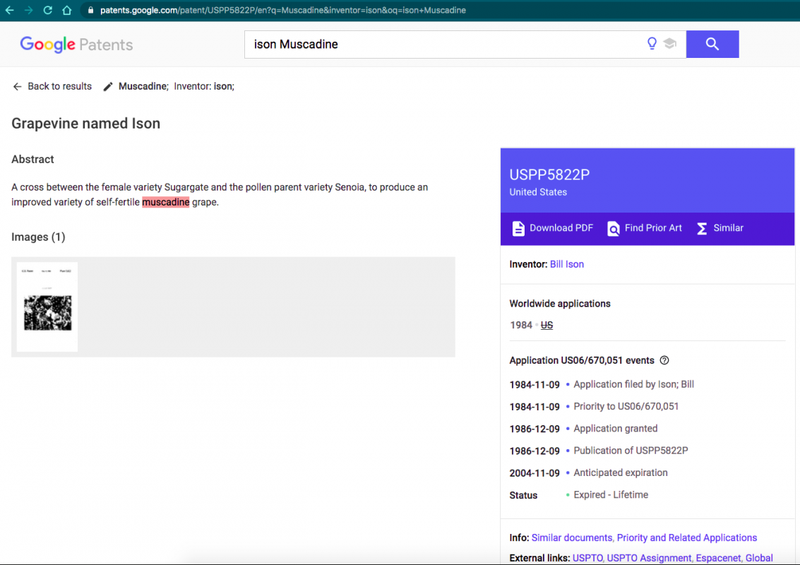Viewport: 800px width, 565px height.
Task: Click the Images (1) heading
Action: (x=38, y=237)
